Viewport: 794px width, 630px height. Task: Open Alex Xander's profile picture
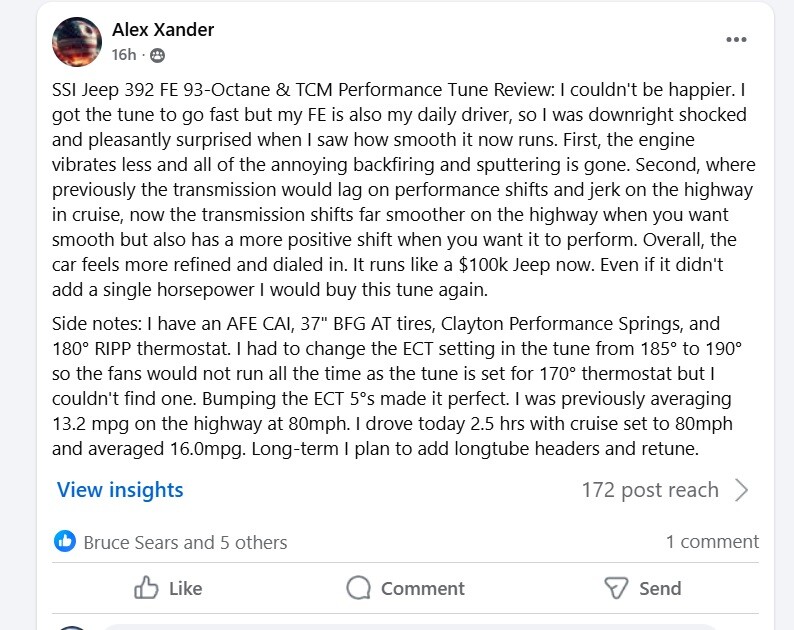coord(77,42)
